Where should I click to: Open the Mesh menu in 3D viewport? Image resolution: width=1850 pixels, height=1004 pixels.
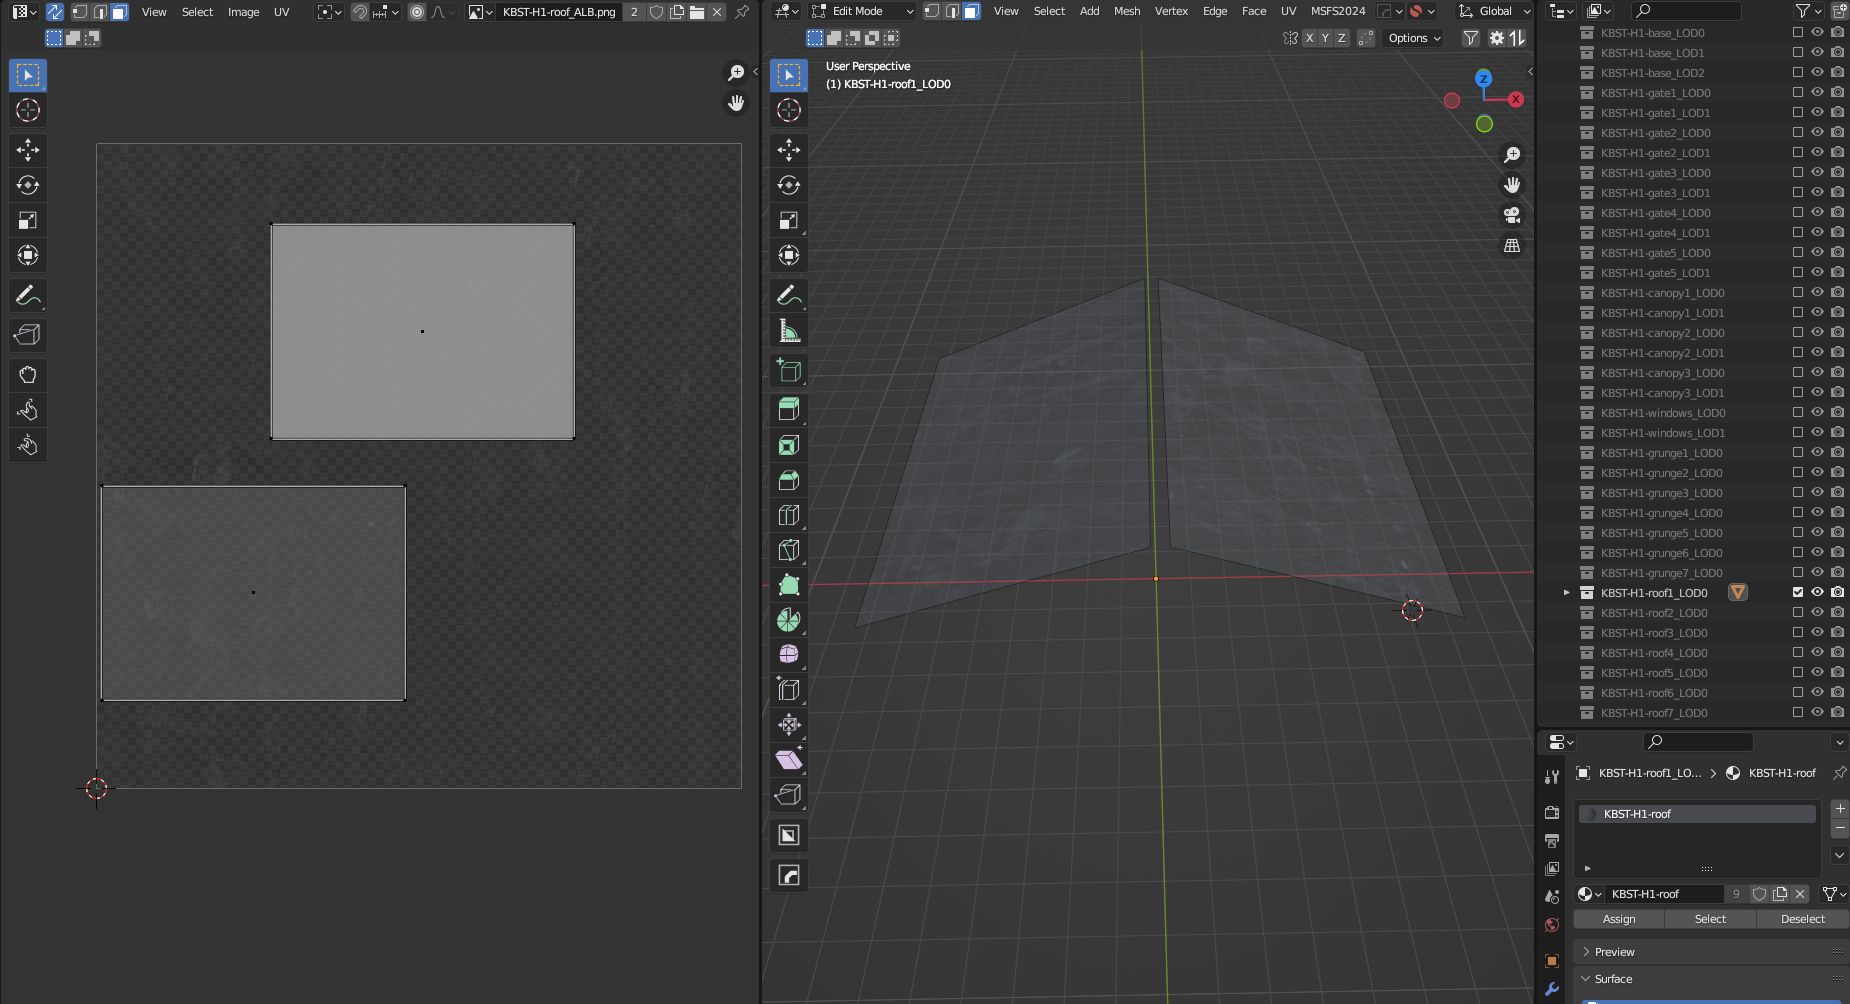pos(1127,11)
